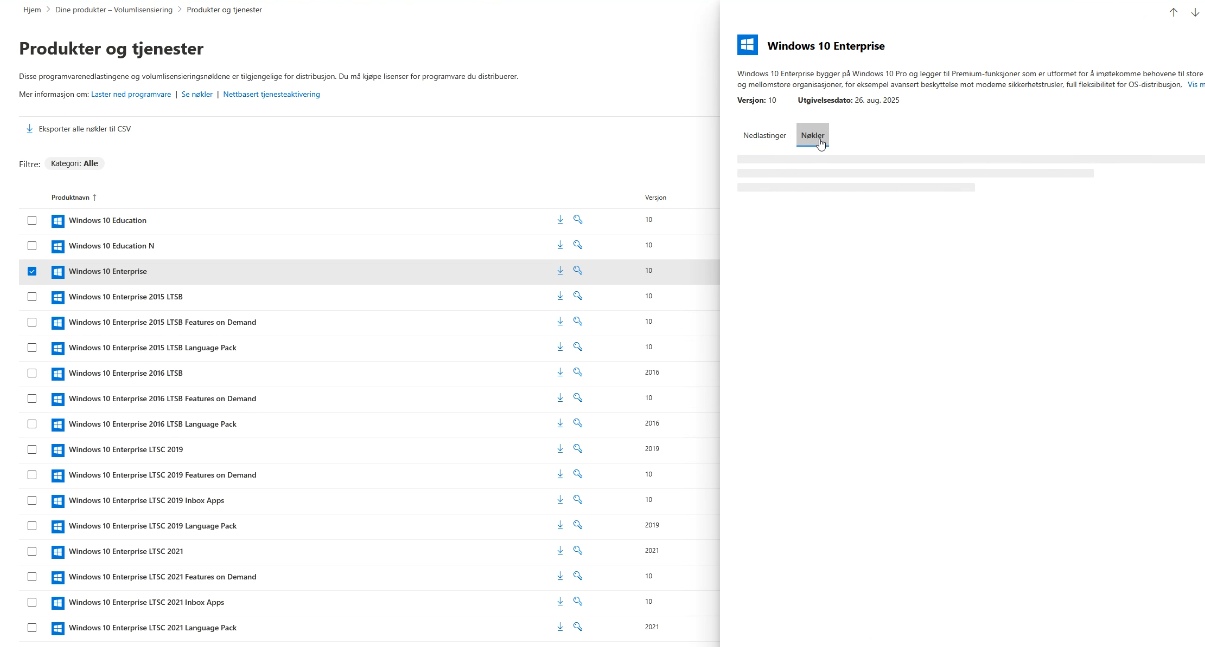The width and height of the screenshot is (1205, 647).
Task: Check Windows 10 Enterprise LTSC 2021 Inbox Apps
Action: (x=32, y=602)
